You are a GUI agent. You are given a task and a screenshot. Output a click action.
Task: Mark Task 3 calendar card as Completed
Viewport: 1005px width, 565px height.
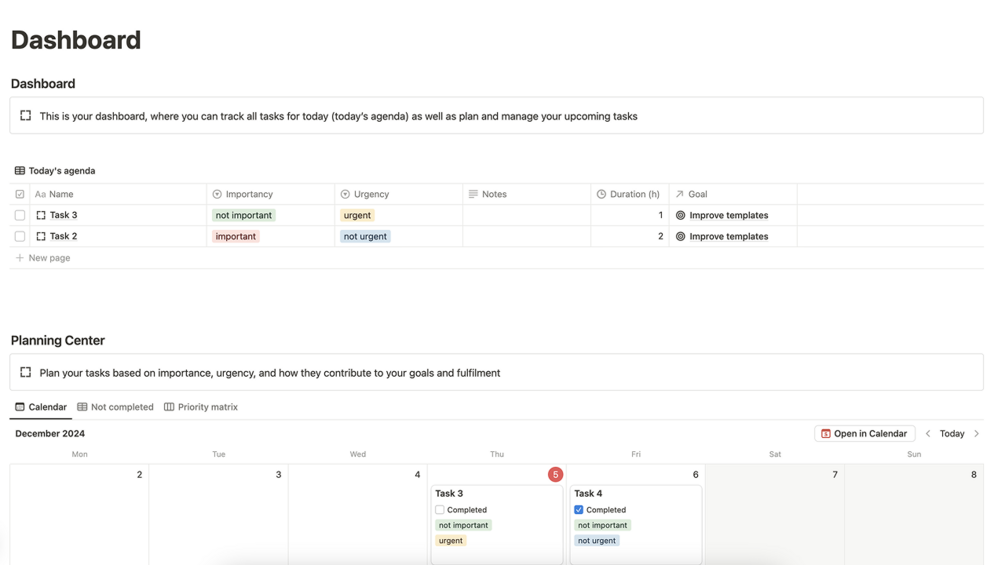(440, 510)
